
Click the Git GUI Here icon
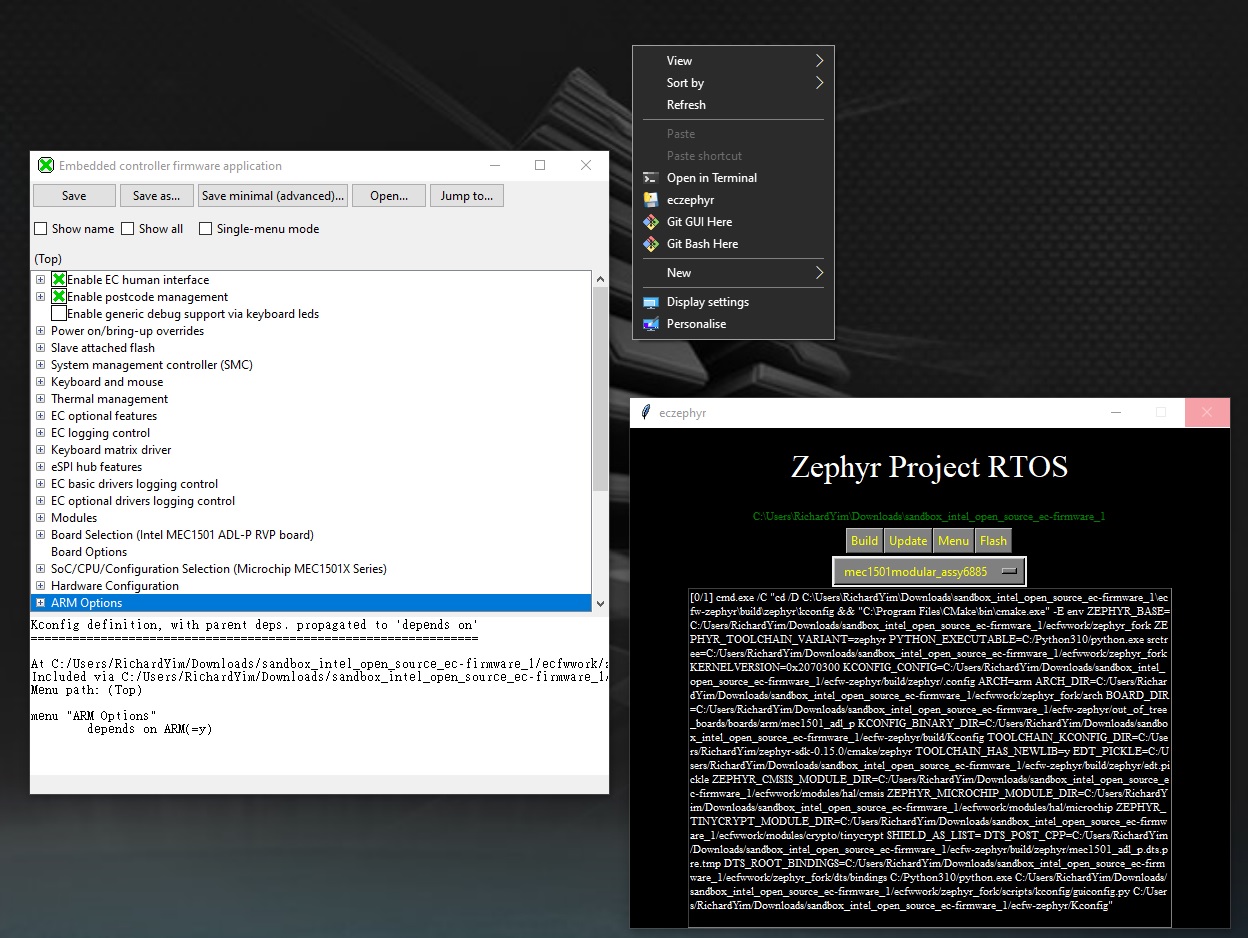tap(651, 222)
